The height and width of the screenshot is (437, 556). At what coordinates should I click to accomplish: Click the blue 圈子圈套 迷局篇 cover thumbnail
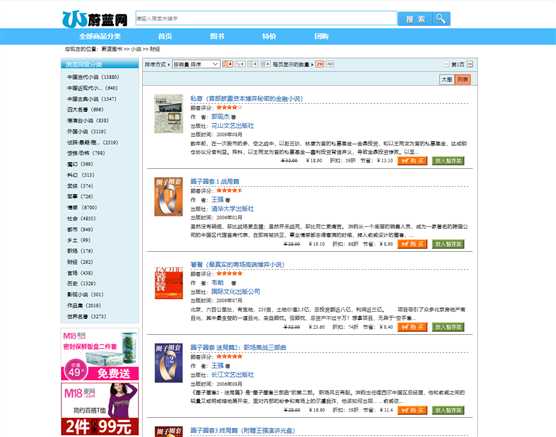point(168,363)
